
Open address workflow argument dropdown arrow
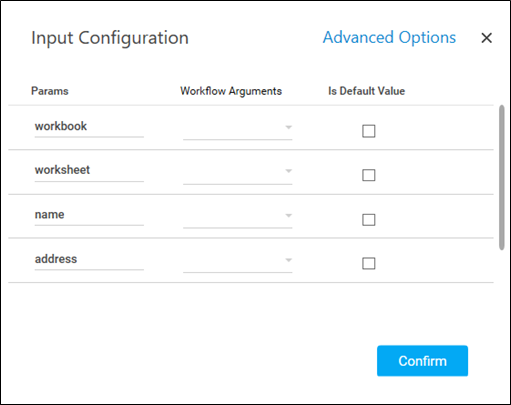pyautogui.click(x=289, y=260)
